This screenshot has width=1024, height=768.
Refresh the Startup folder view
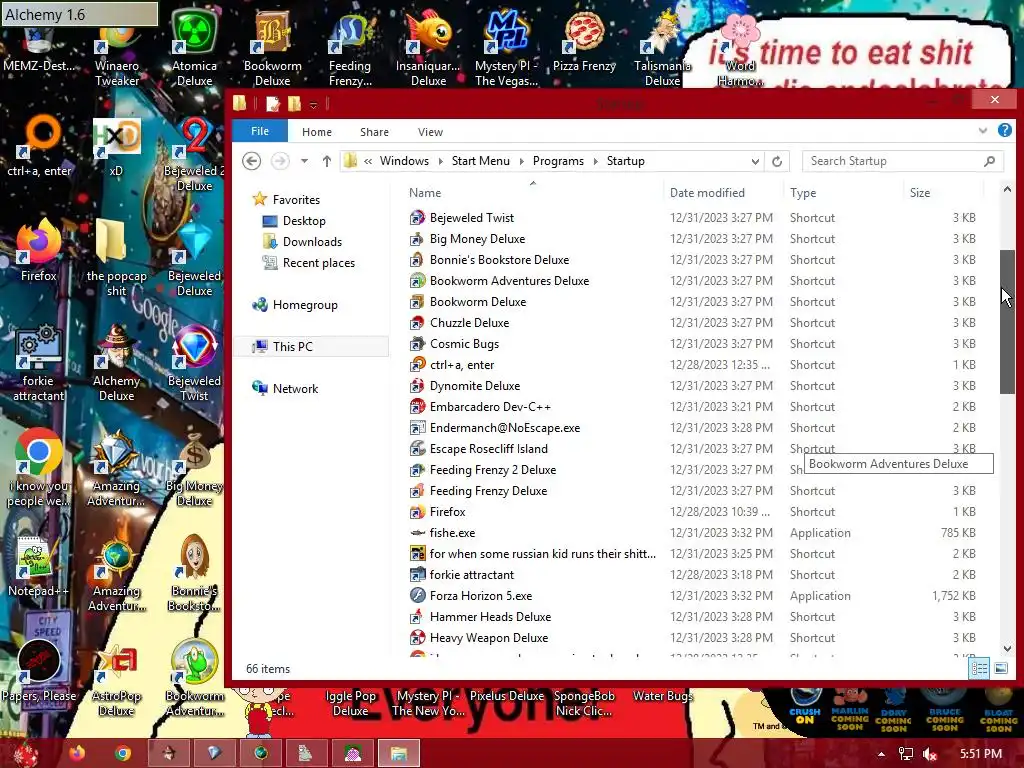coord(776,161)
